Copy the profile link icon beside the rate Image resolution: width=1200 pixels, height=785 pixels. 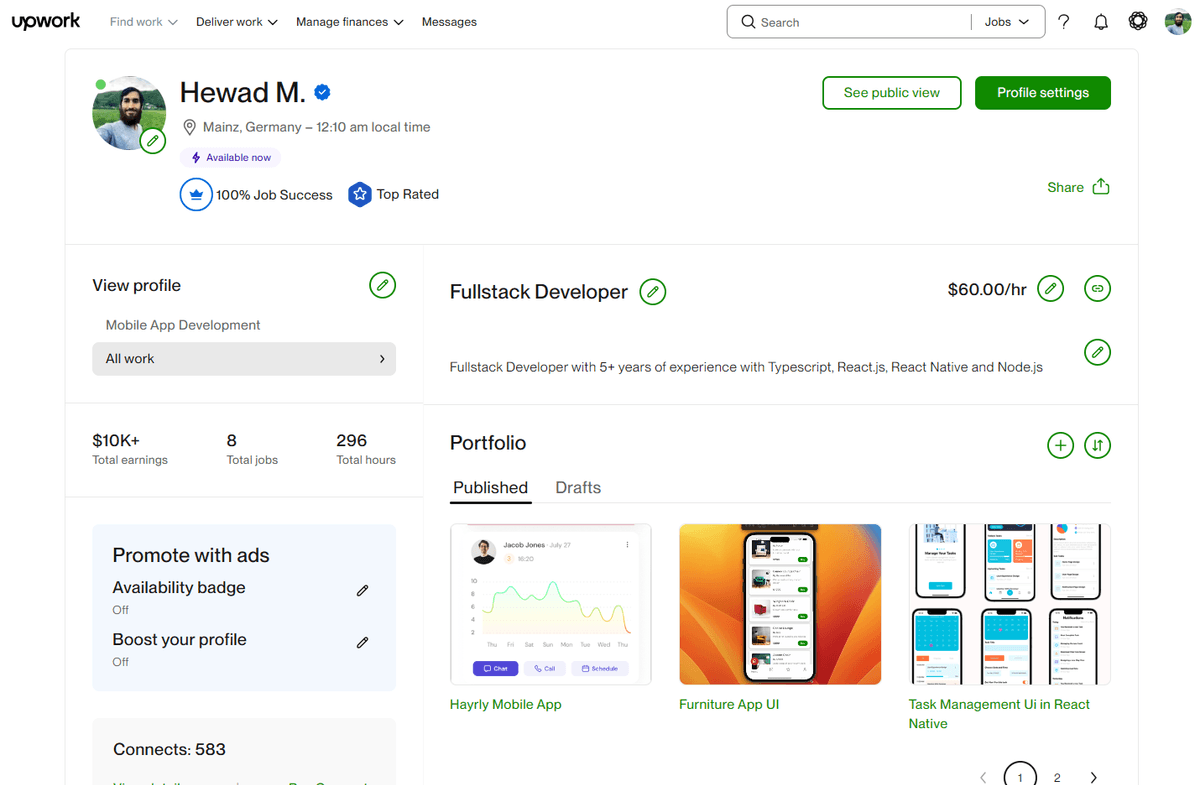point(1097,288)
